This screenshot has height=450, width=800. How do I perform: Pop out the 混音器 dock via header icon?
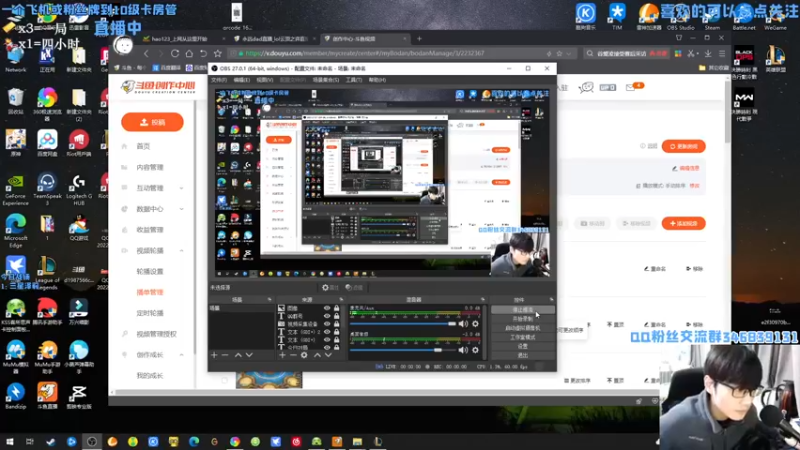coord(483,299)
